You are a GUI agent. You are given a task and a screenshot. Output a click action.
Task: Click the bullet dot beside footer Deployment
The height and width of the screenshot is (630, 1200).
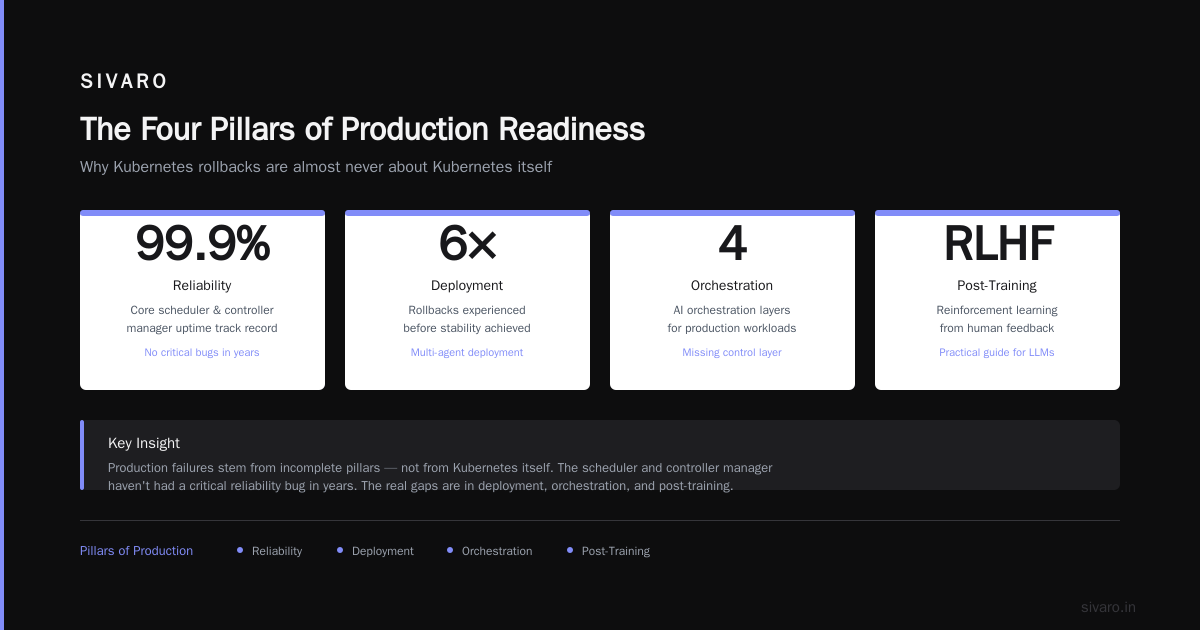point(340,550)
